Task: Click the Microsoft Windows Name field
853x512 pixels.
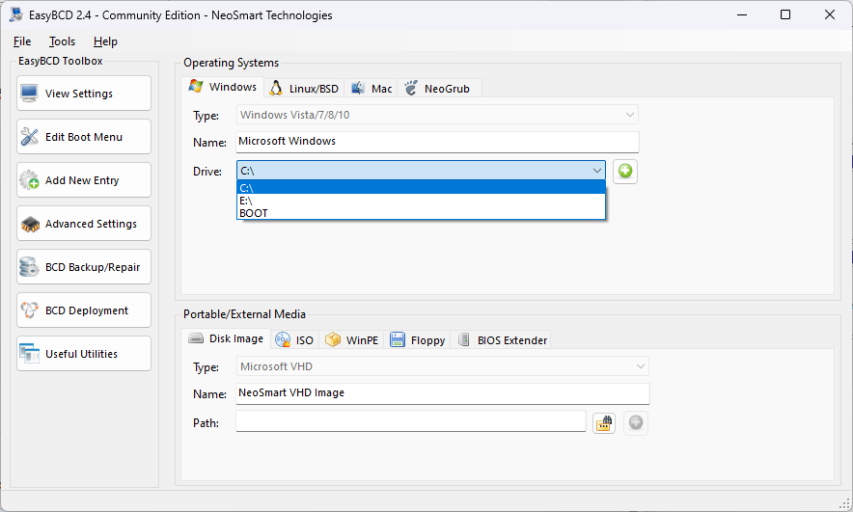Action: coord(437,141)
